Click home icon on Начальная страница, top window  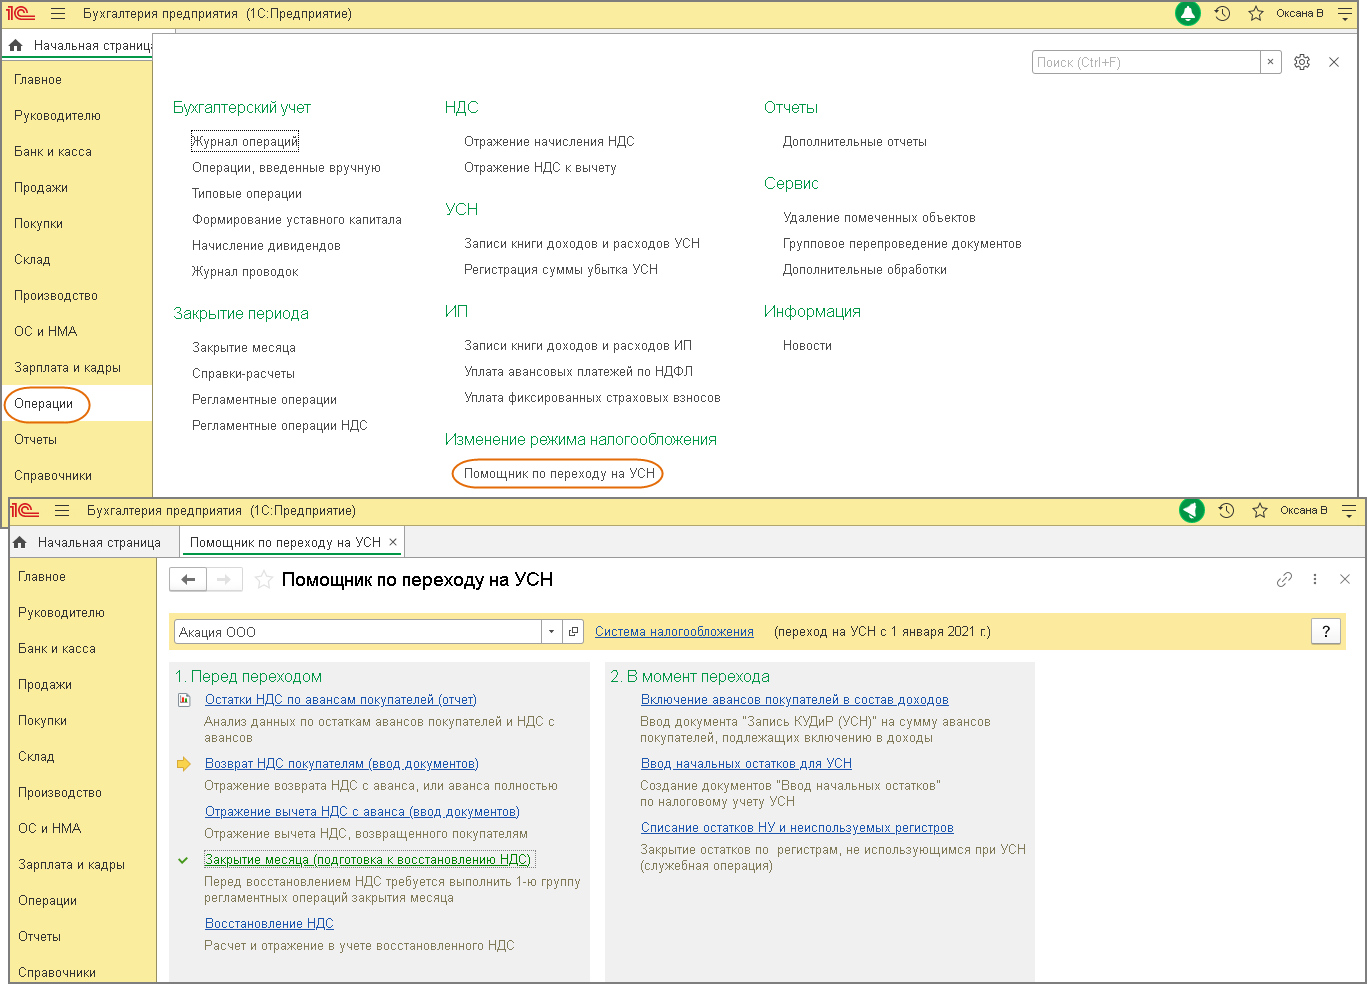(x=15, y=45)
